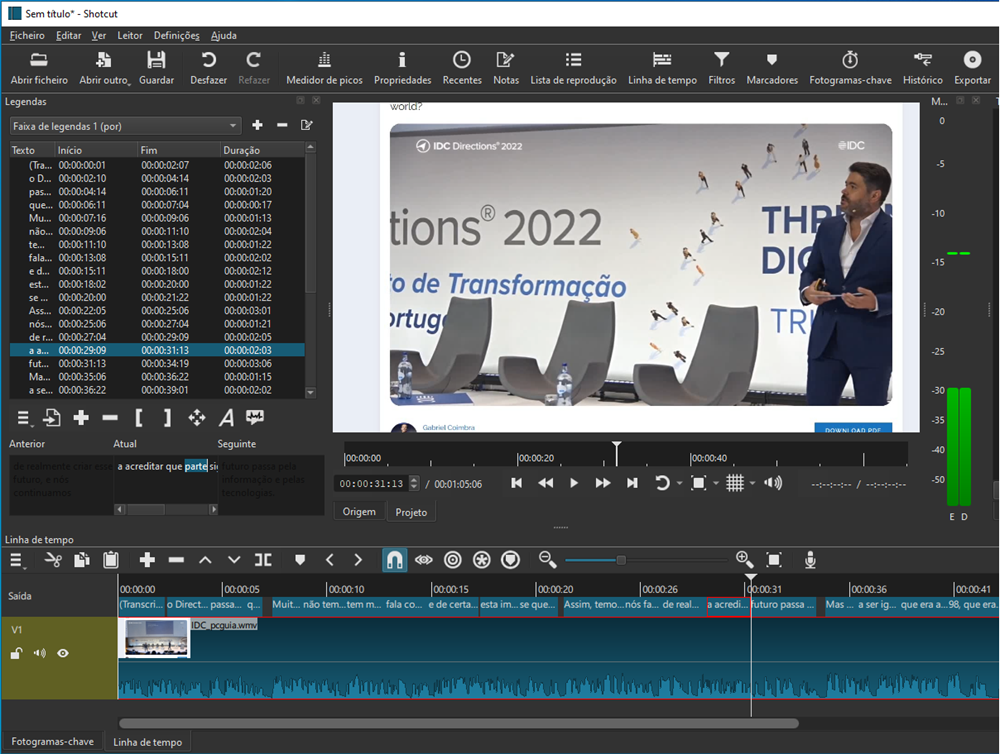Screen dimensions: 1000x754
Task: Open the player grid options dropdown arrow
Action: pyautogui.click(x=753, y=484)
